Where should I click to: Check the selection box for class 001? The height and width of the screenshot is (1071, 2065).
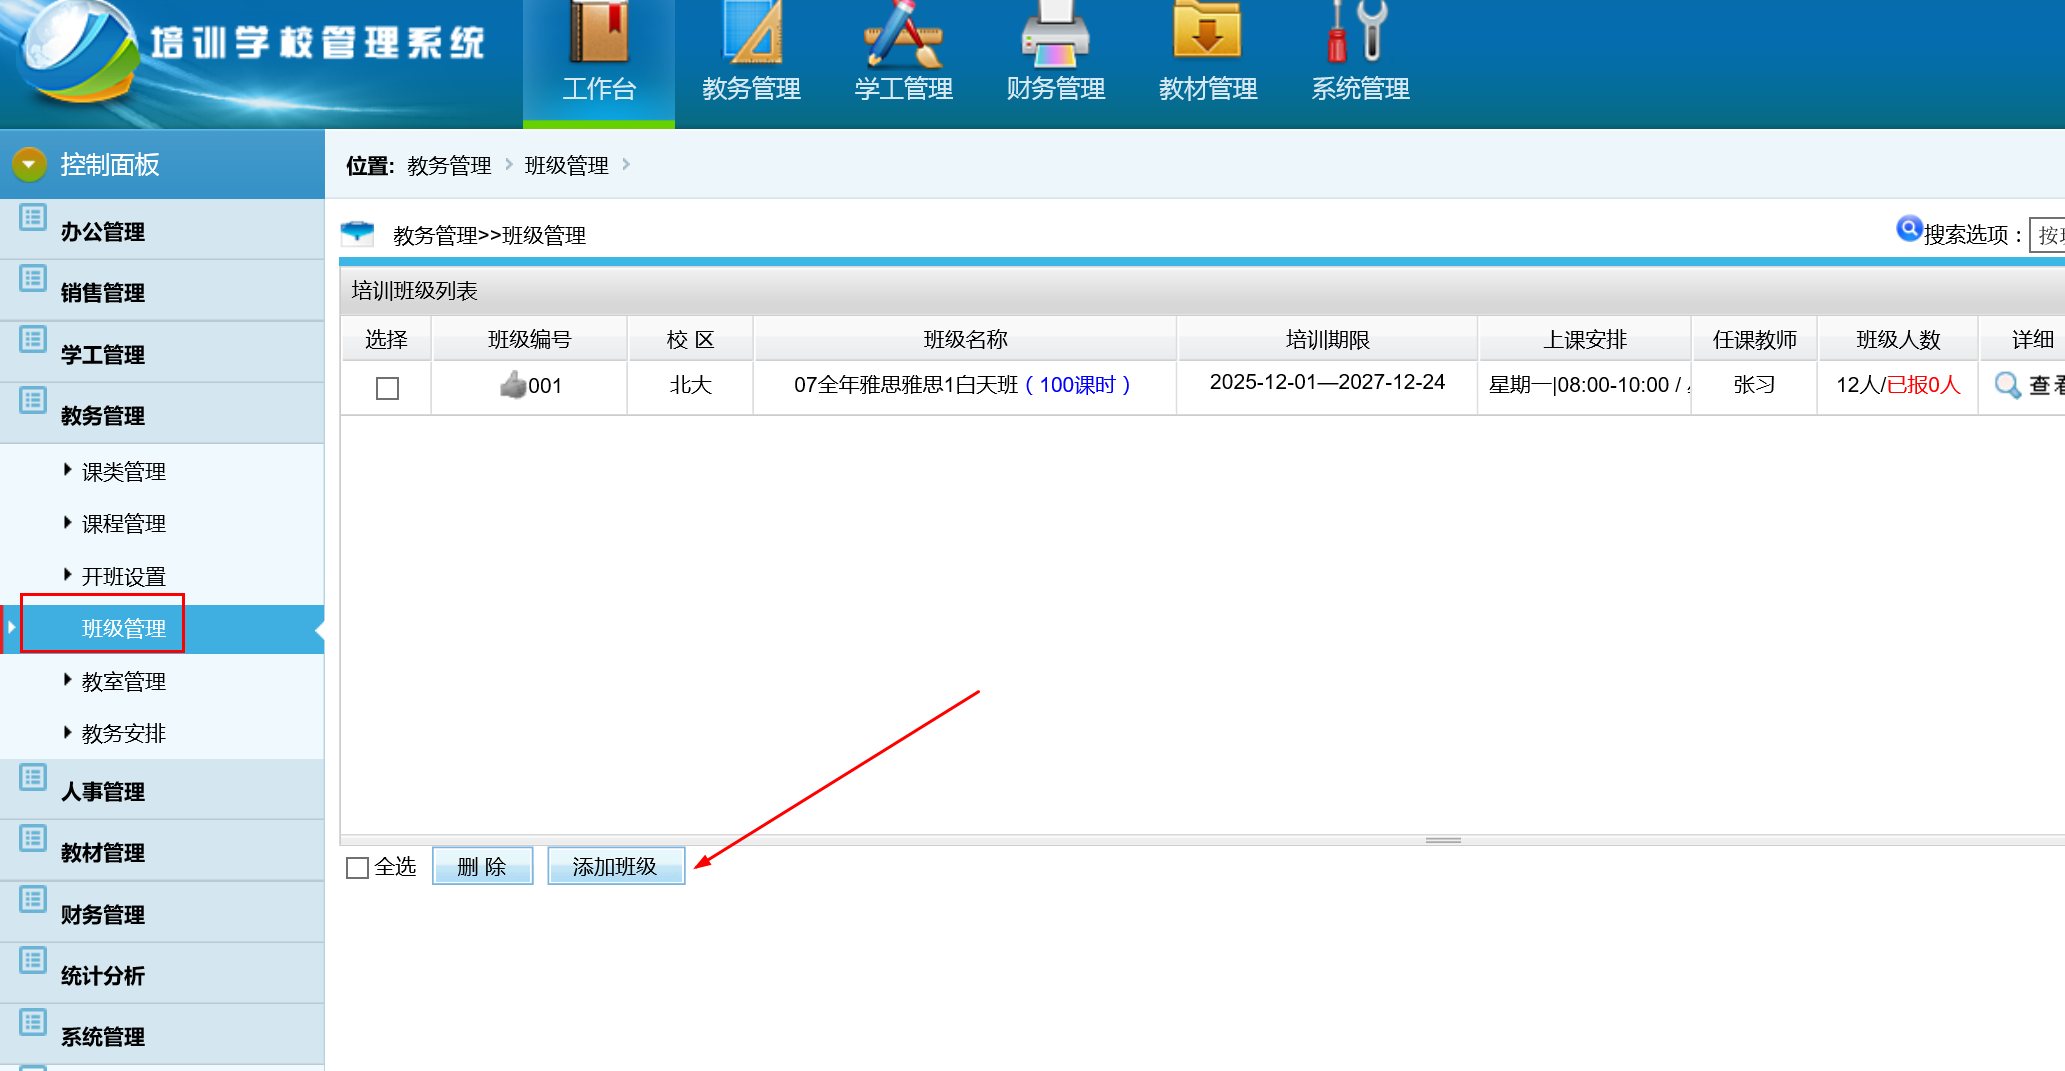387,388
